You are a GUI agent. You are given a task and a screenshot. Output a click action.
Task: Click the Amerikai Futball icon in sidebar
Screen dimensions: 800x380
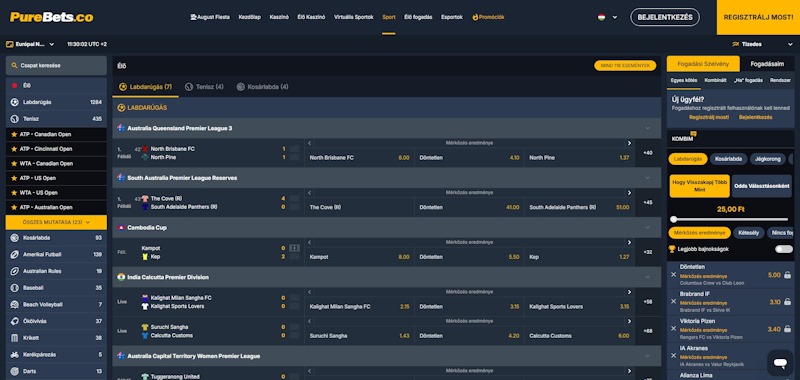click(x=14, y=255)
